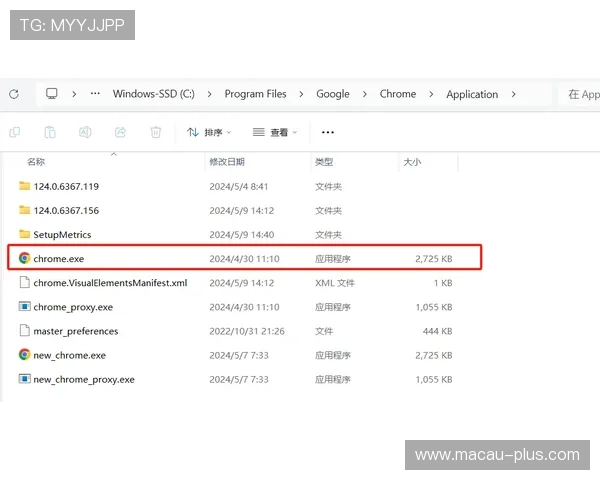Open the 排序 (Sort) dropdown

(x=208, y=132)
